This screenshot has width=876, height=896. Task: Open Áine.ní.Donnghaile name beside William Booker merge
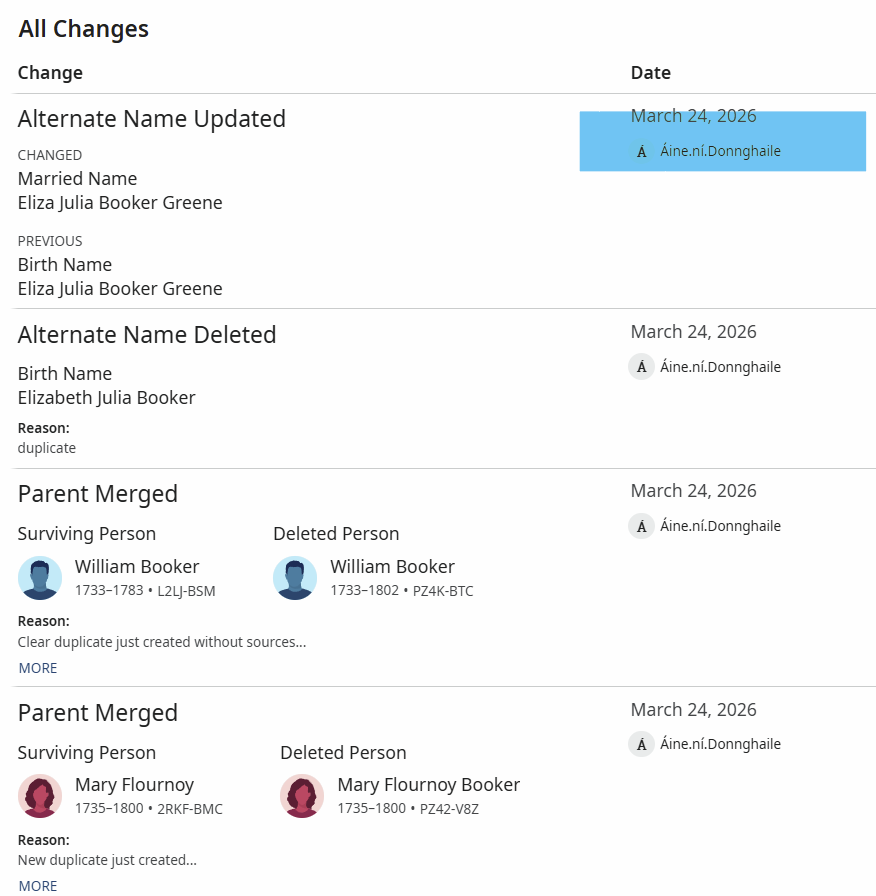coord(720,526)
